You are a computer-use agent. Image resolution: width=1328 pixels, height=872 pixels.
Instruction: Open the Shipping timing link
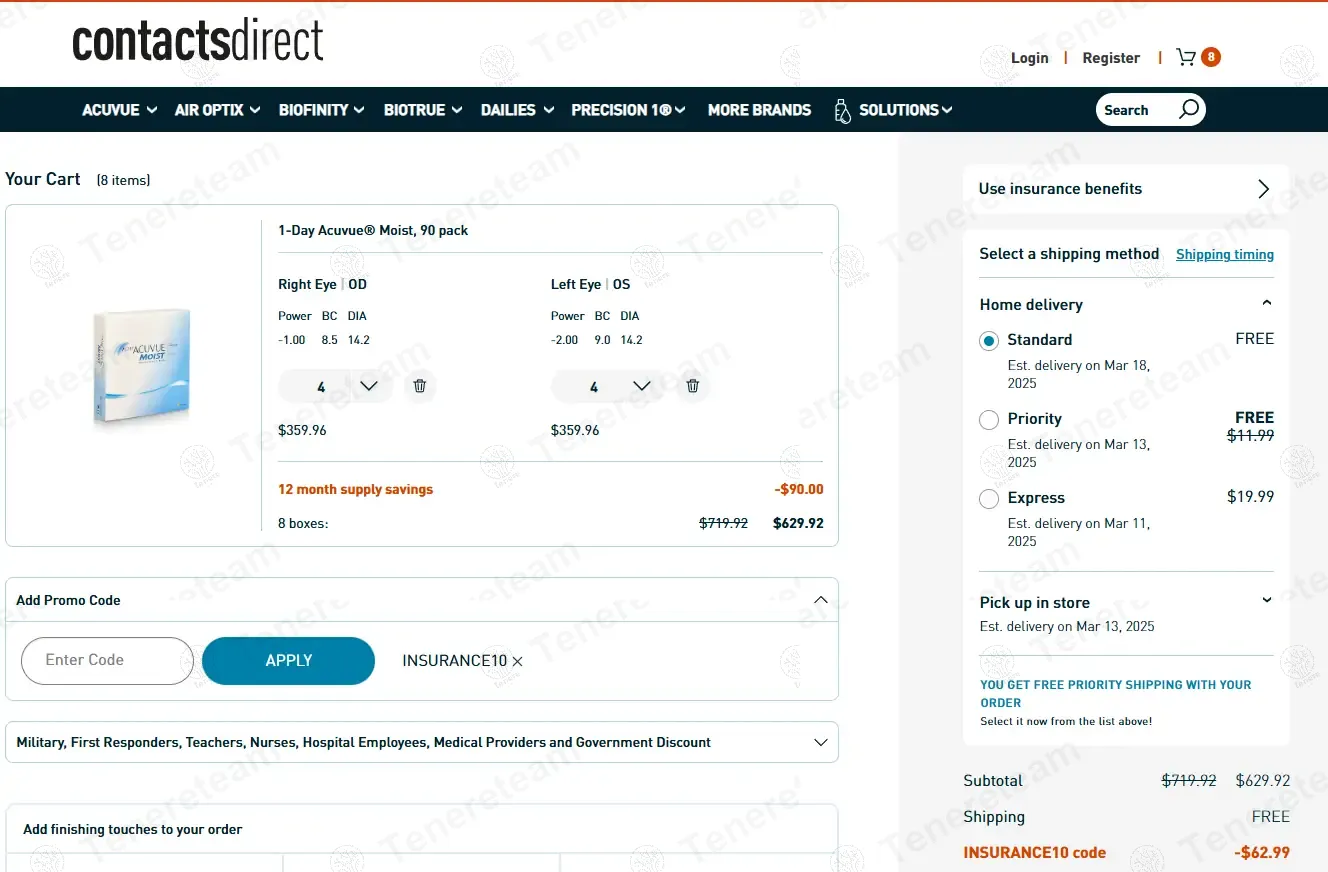(1224, 255)
